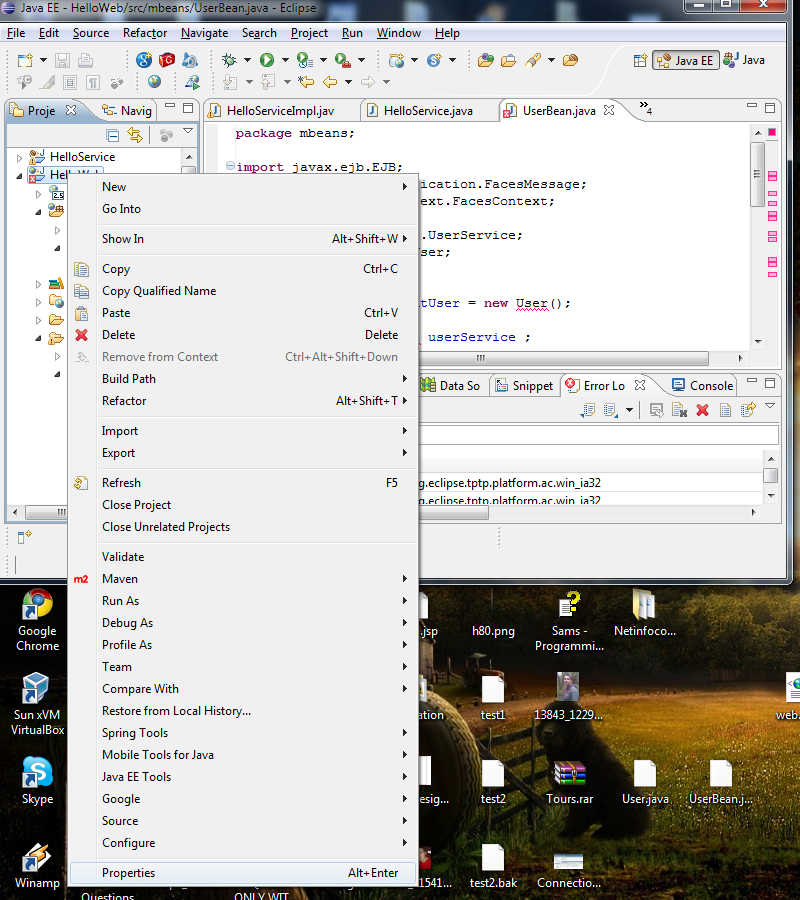Open the Maven submenu in context menu
800x900 pixels.
click(243, 579)
